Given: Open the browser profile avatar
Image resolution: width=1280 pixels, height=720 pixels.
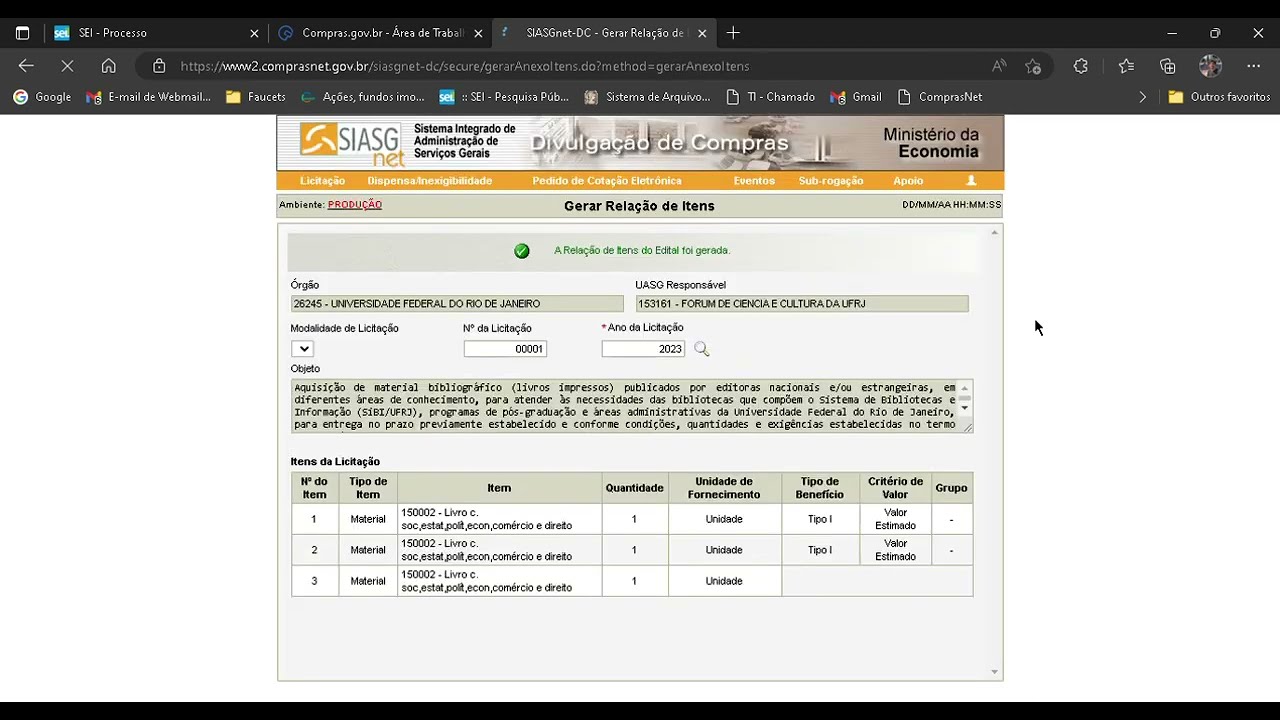Looking at the screenshot, I should coord(1211,66).
